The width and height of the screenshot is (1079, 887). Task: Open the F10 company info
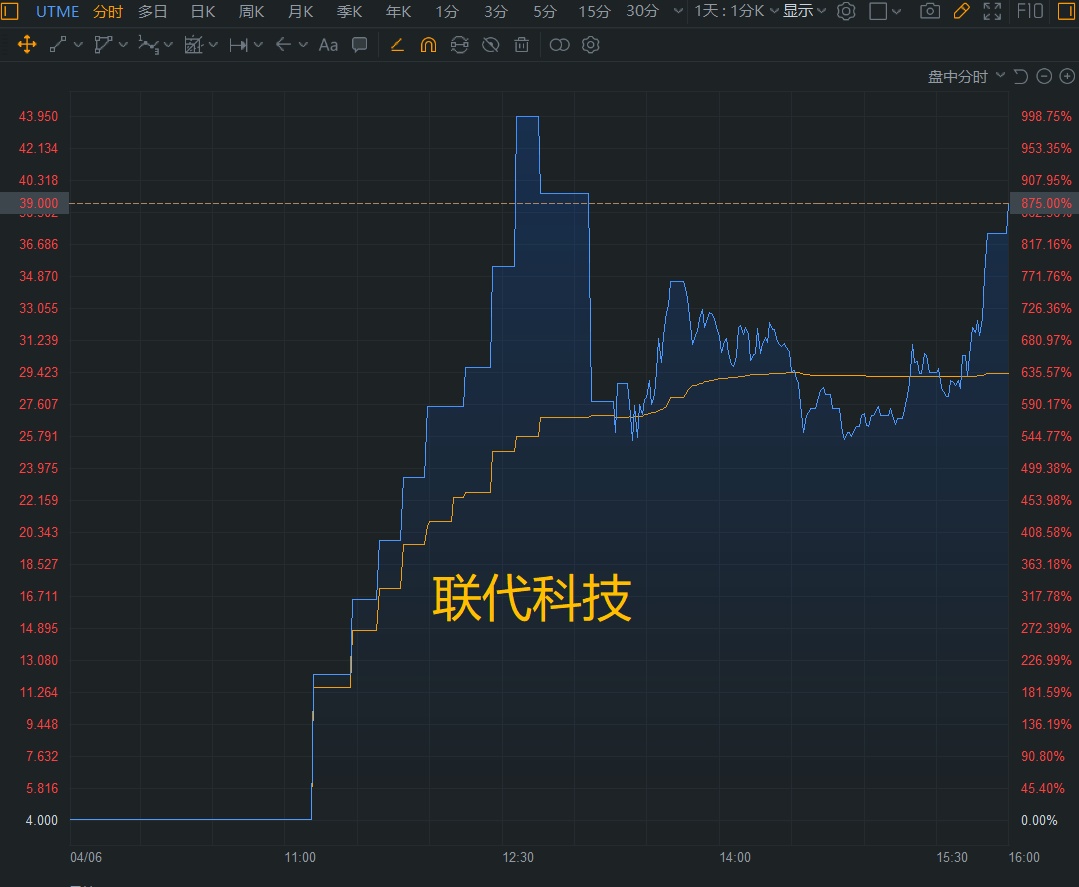pyautogui.click(x=1030, y=11)
